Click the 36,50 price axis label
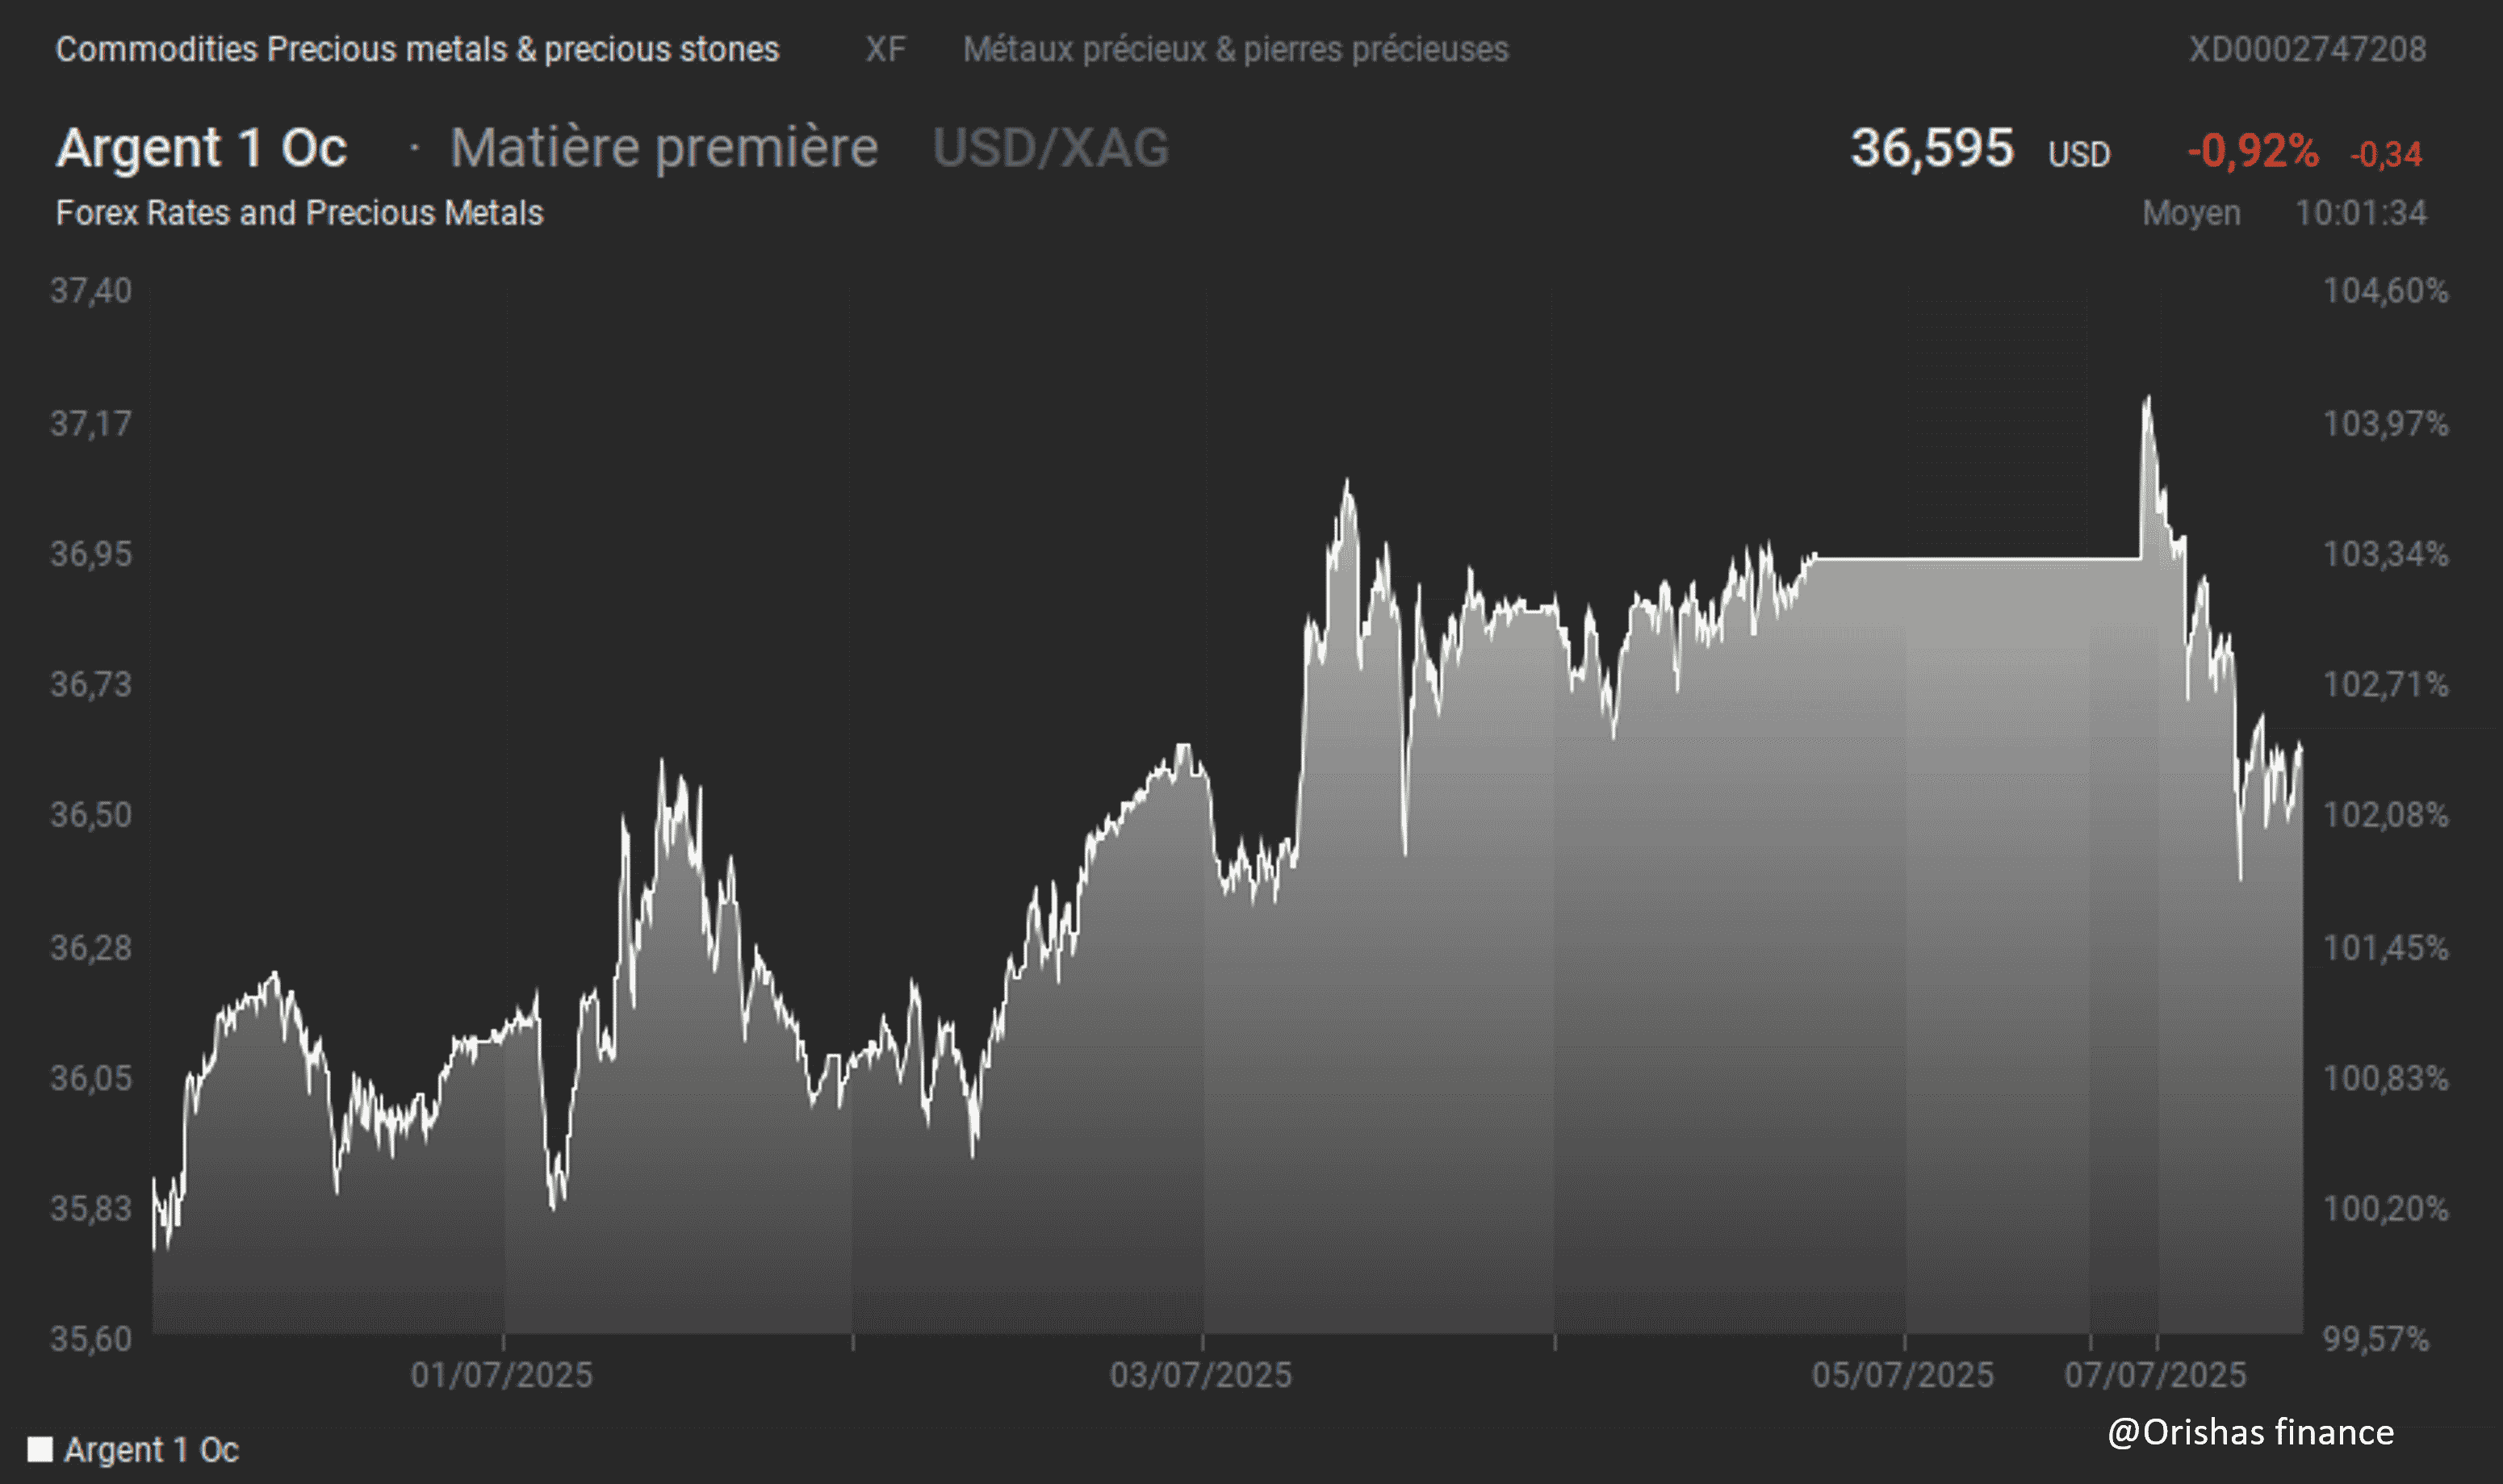Image resolution: width=2503 pixels, height=1484 pixels. (x=91, y=815)
